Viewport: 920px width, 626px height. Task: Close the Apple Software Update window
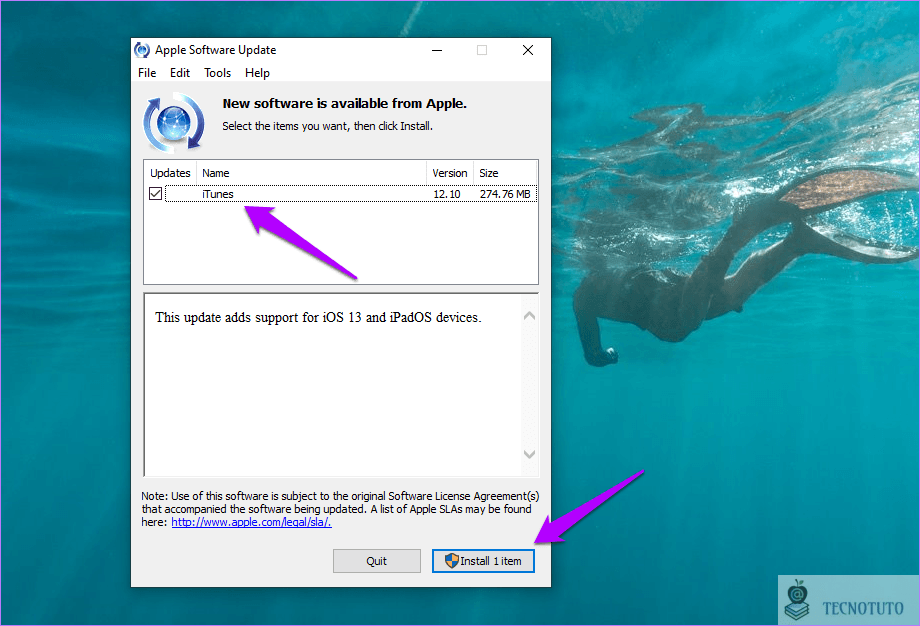528,50
